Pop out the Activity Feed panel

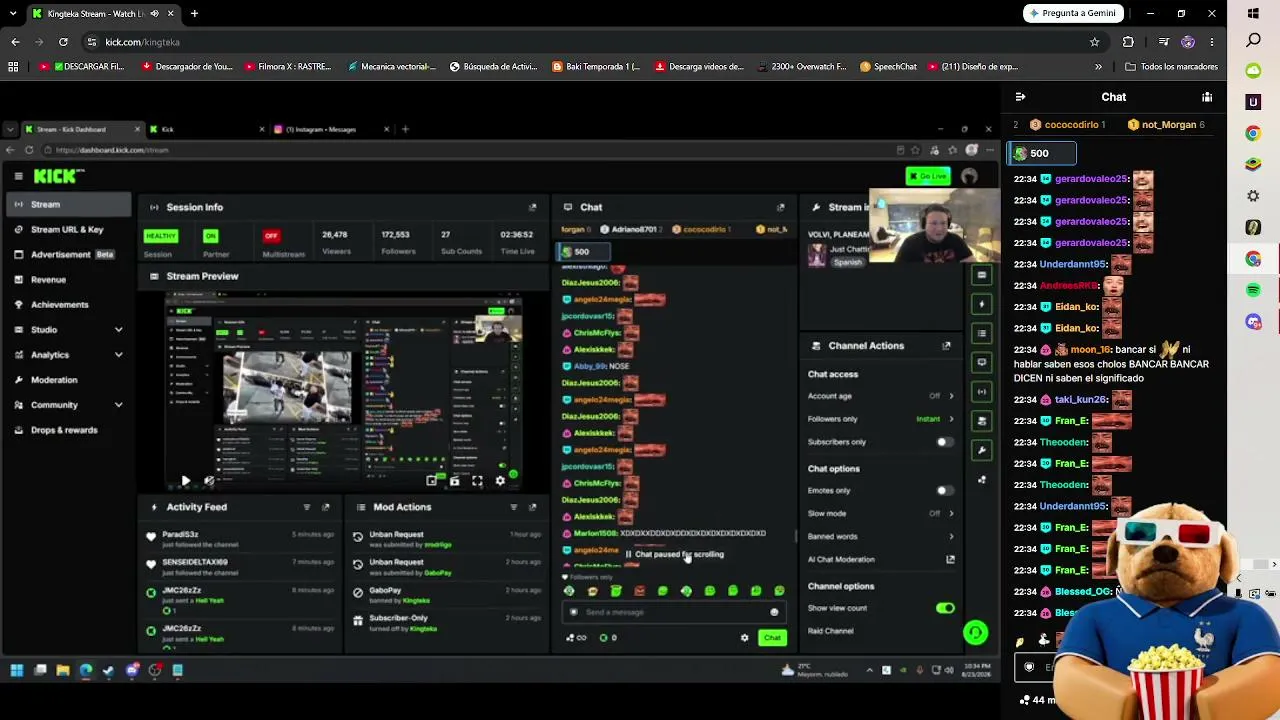coord(326,507)
